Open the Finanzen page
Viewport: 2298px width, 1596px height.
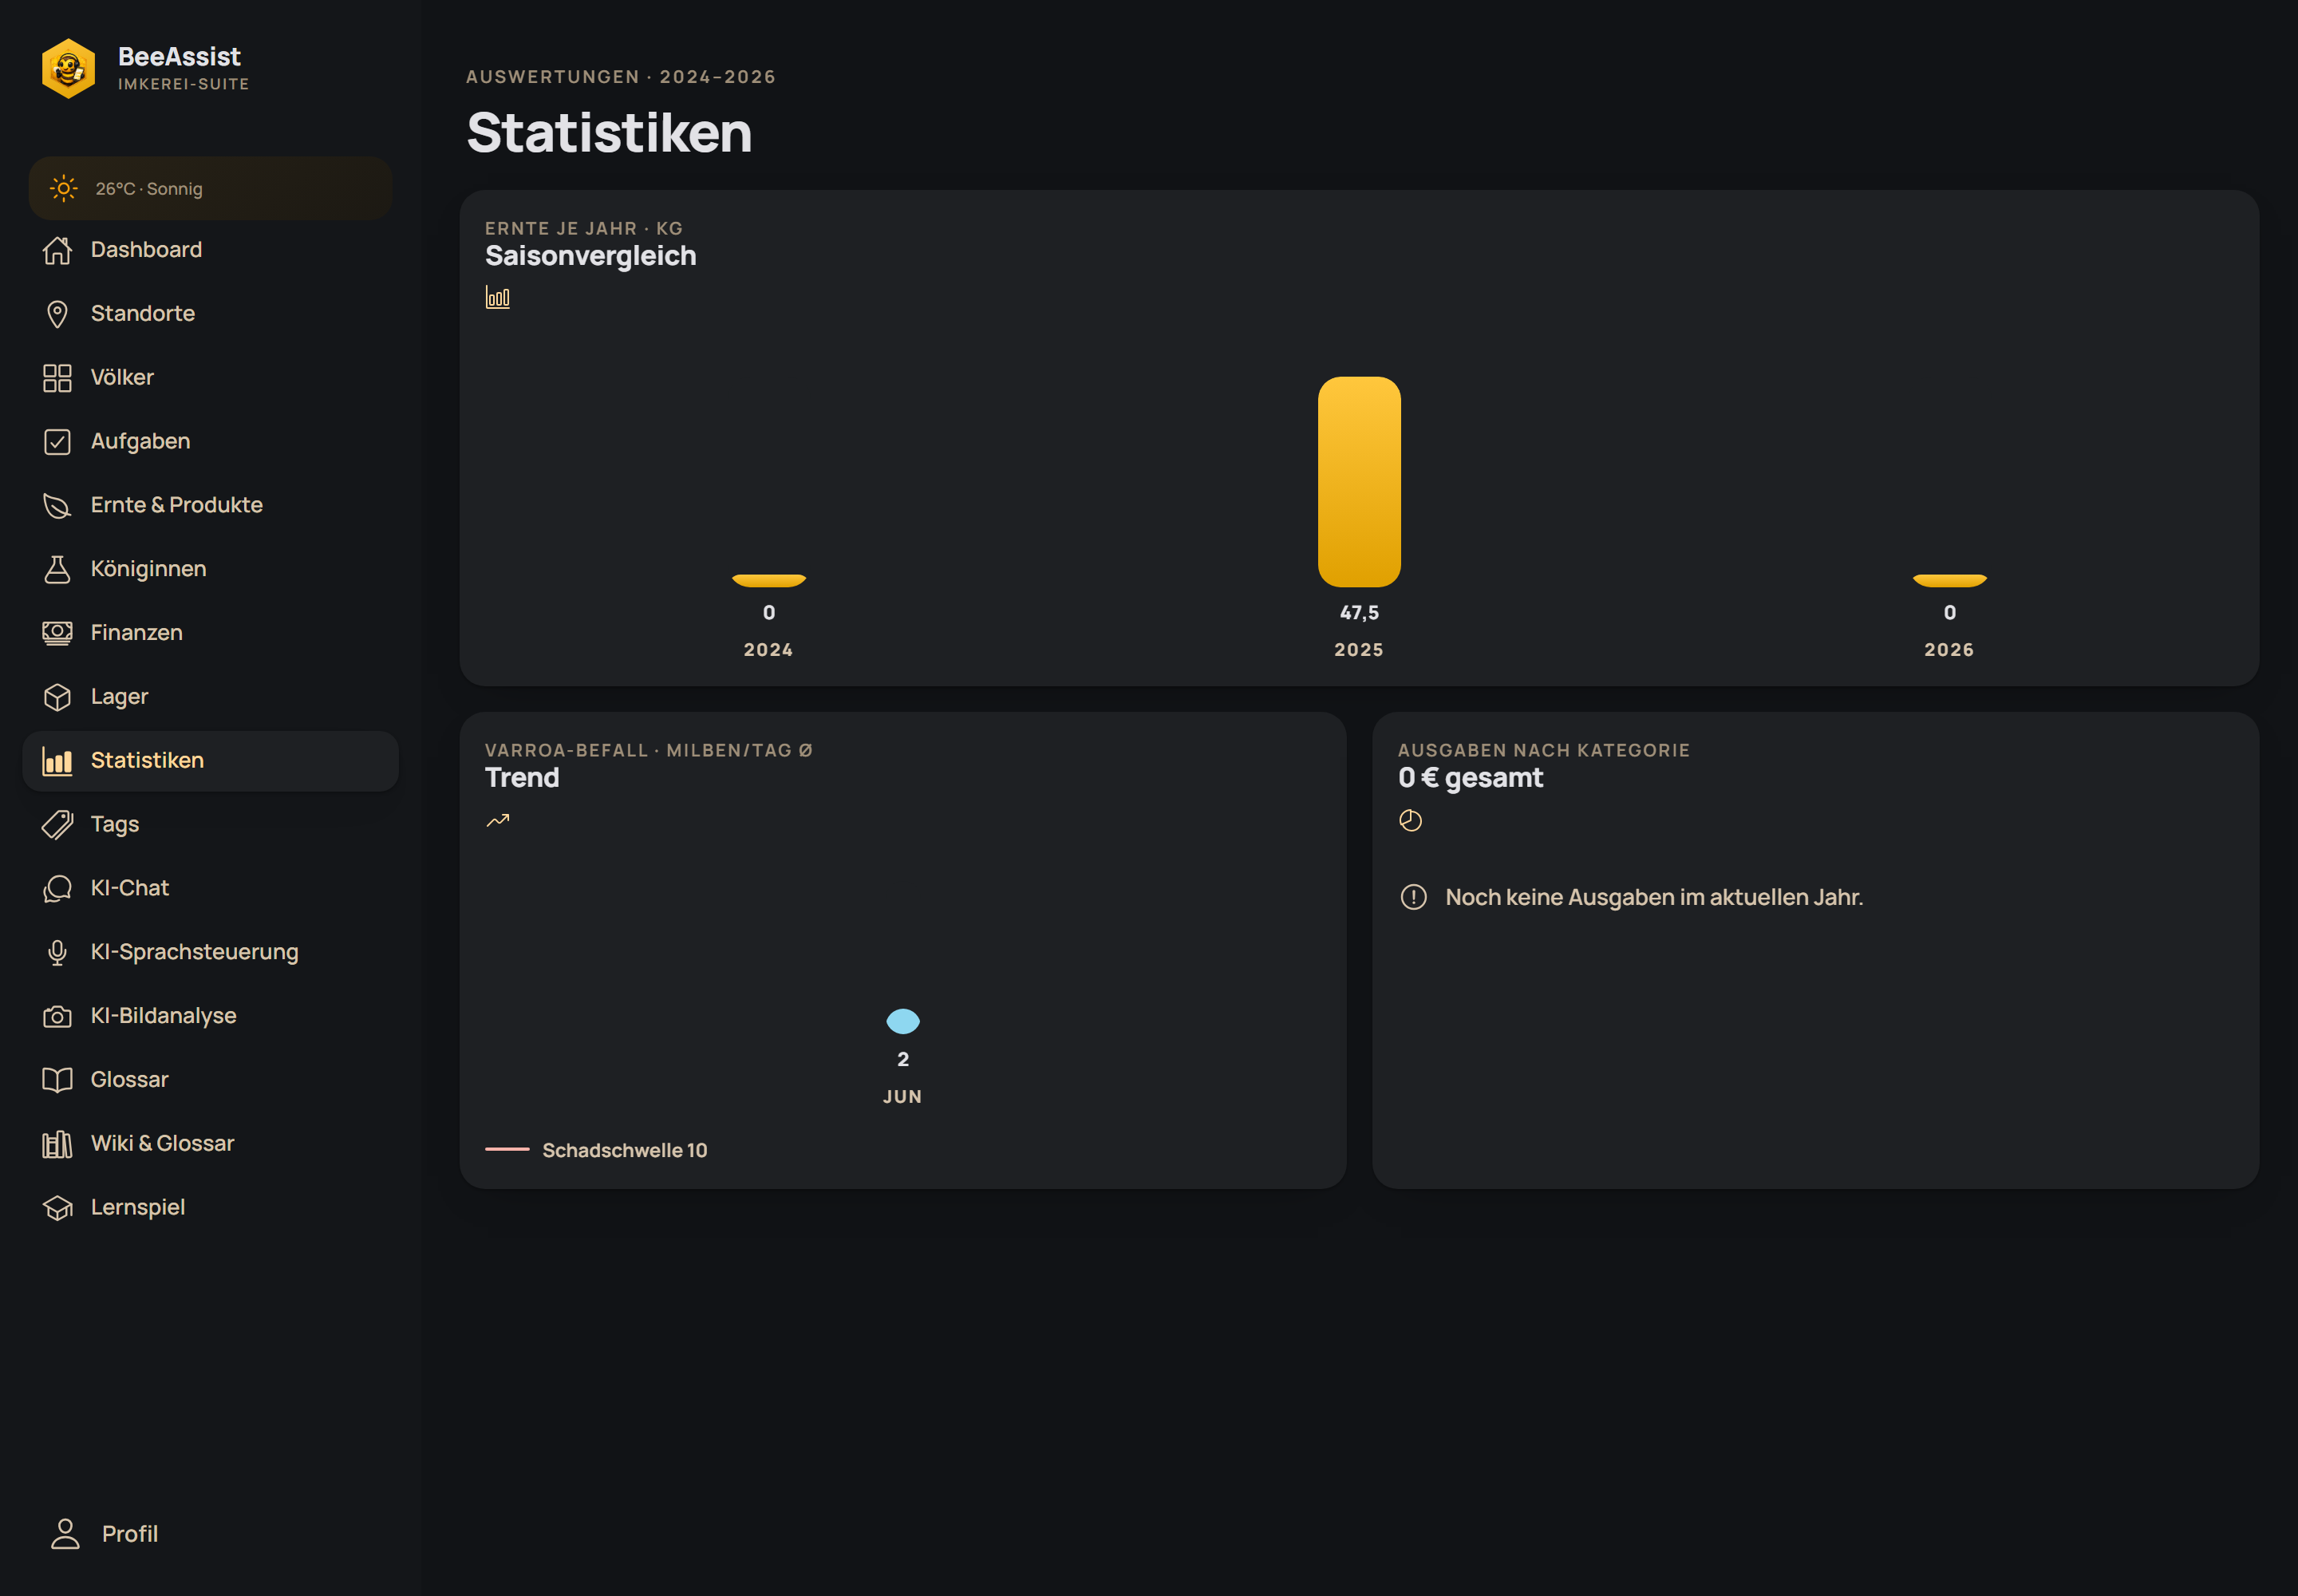point(210,633)
